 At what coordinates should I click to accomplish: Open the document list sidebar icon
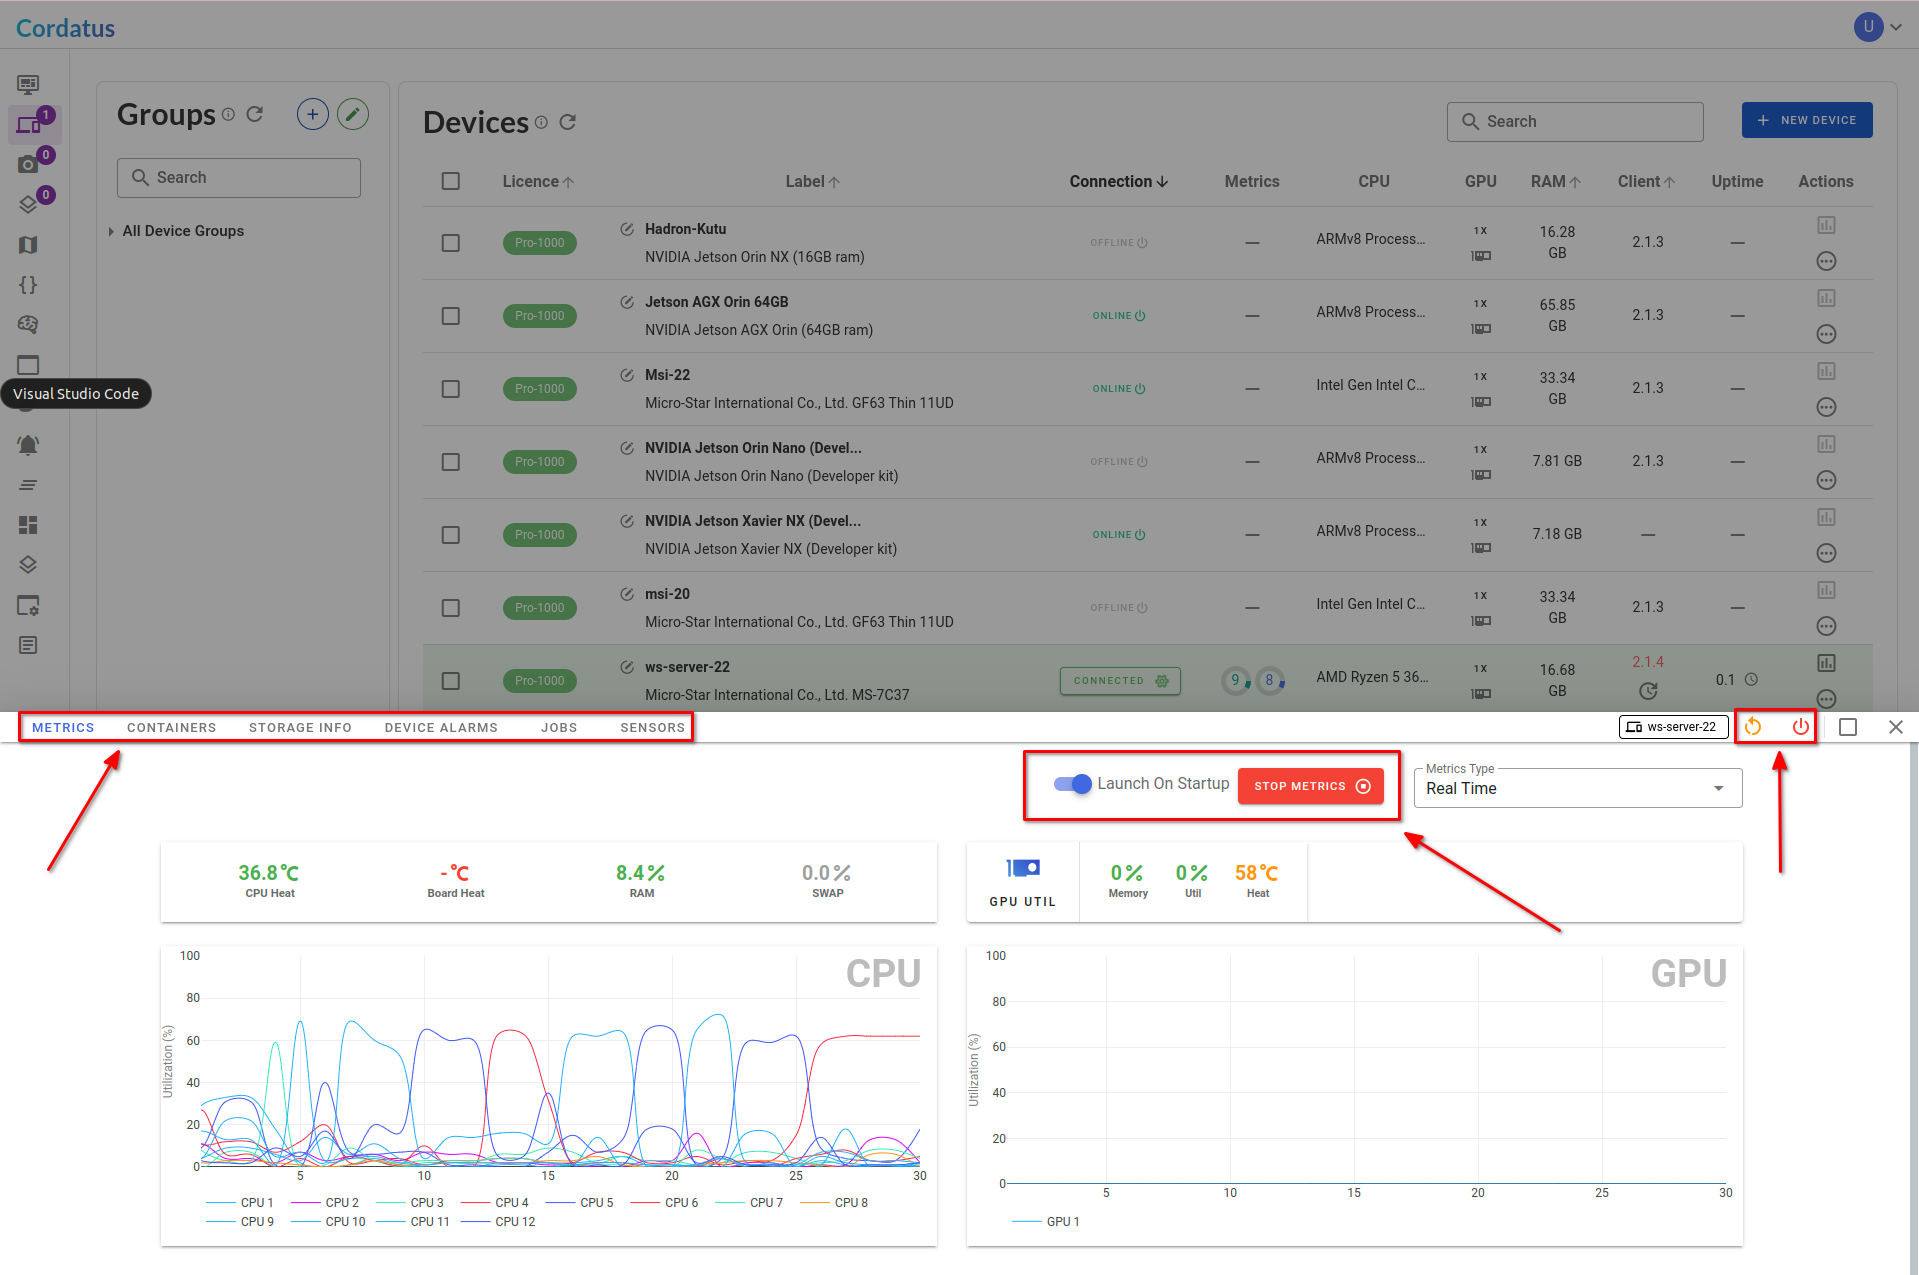click(x=28, y=645)
